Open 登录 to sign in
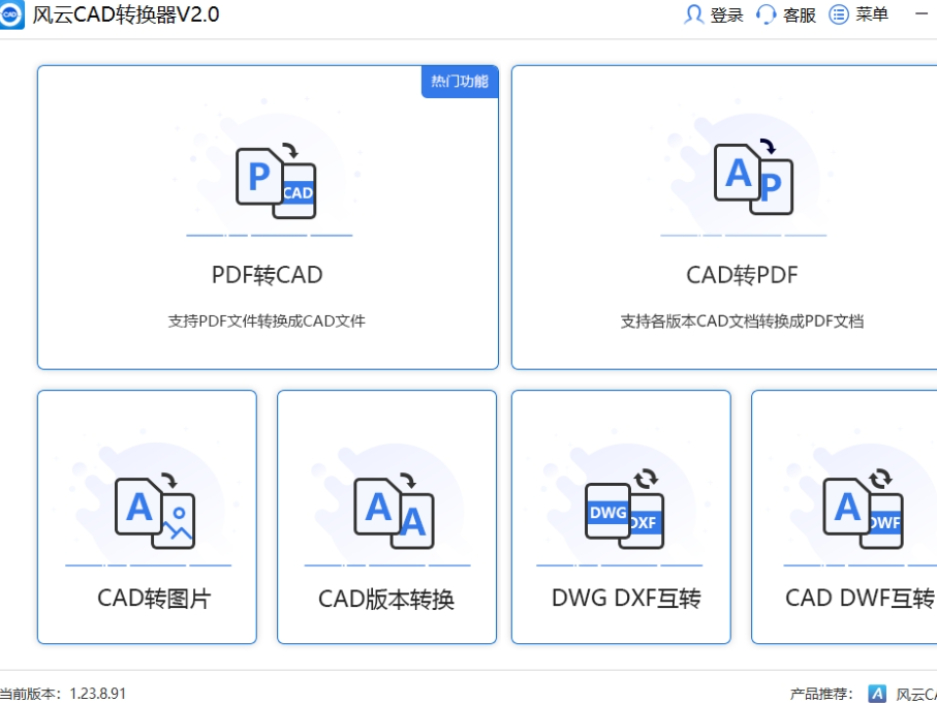937x703 pixels. click(x=727, y=15)
